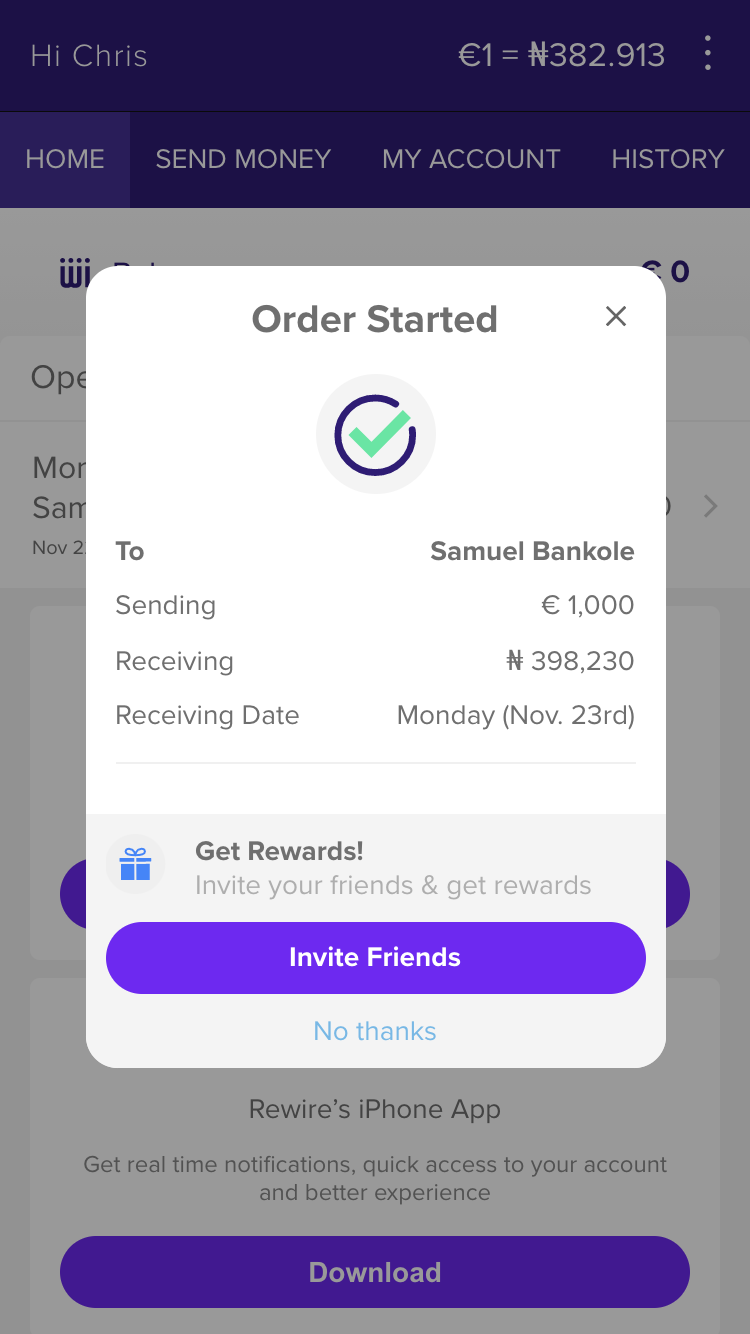Open the SEND MONEY tab
The width and height of the screenshot is (750, 1334).
coord(243,159)
